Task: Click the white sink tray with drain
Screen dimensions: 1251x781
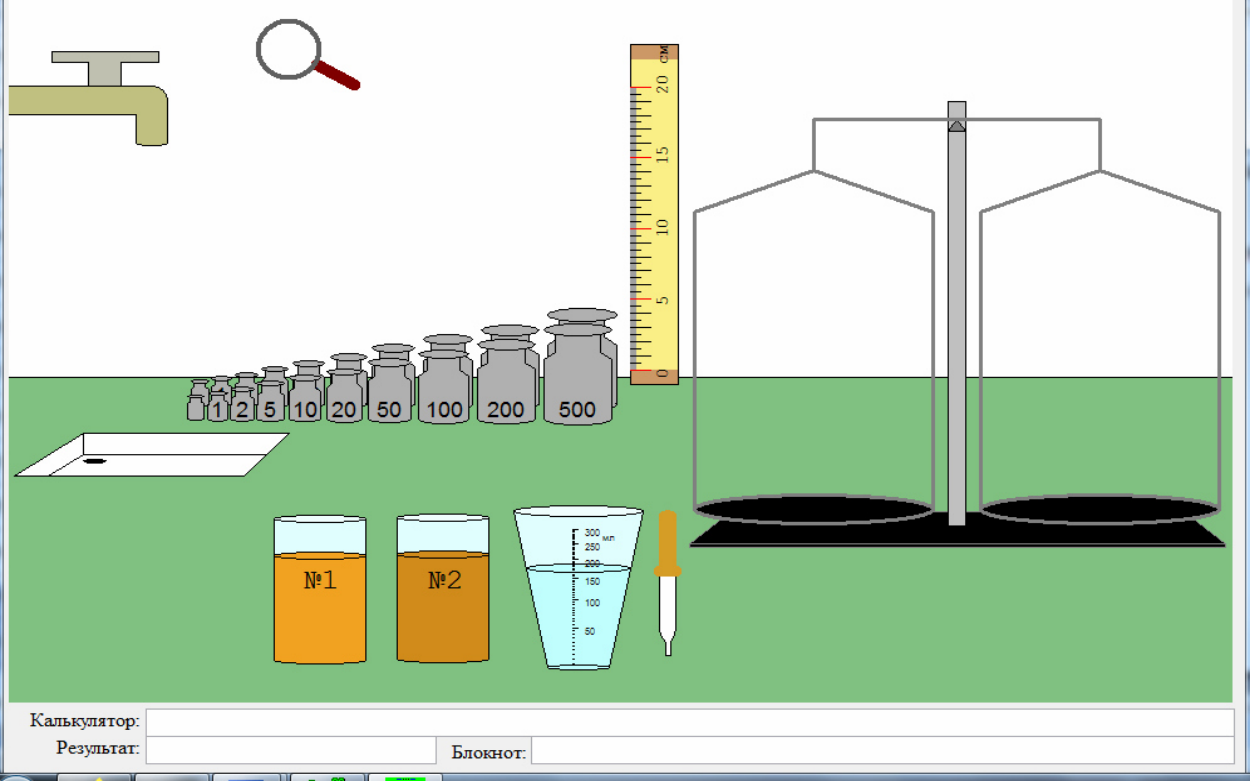Action: pyautogui.click(x=151, y=455)
